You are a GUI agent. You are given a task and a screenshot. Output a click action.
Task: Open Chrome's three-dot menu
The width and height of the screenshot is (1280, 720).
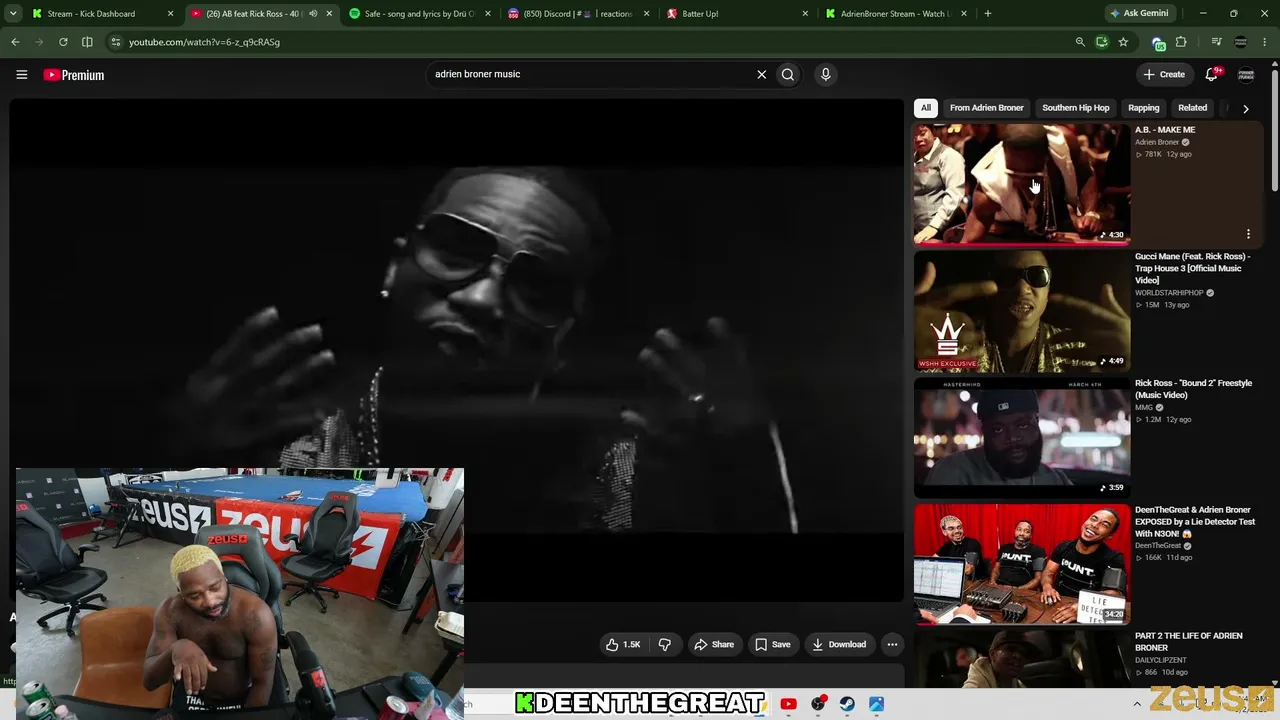coord(1266,42)
